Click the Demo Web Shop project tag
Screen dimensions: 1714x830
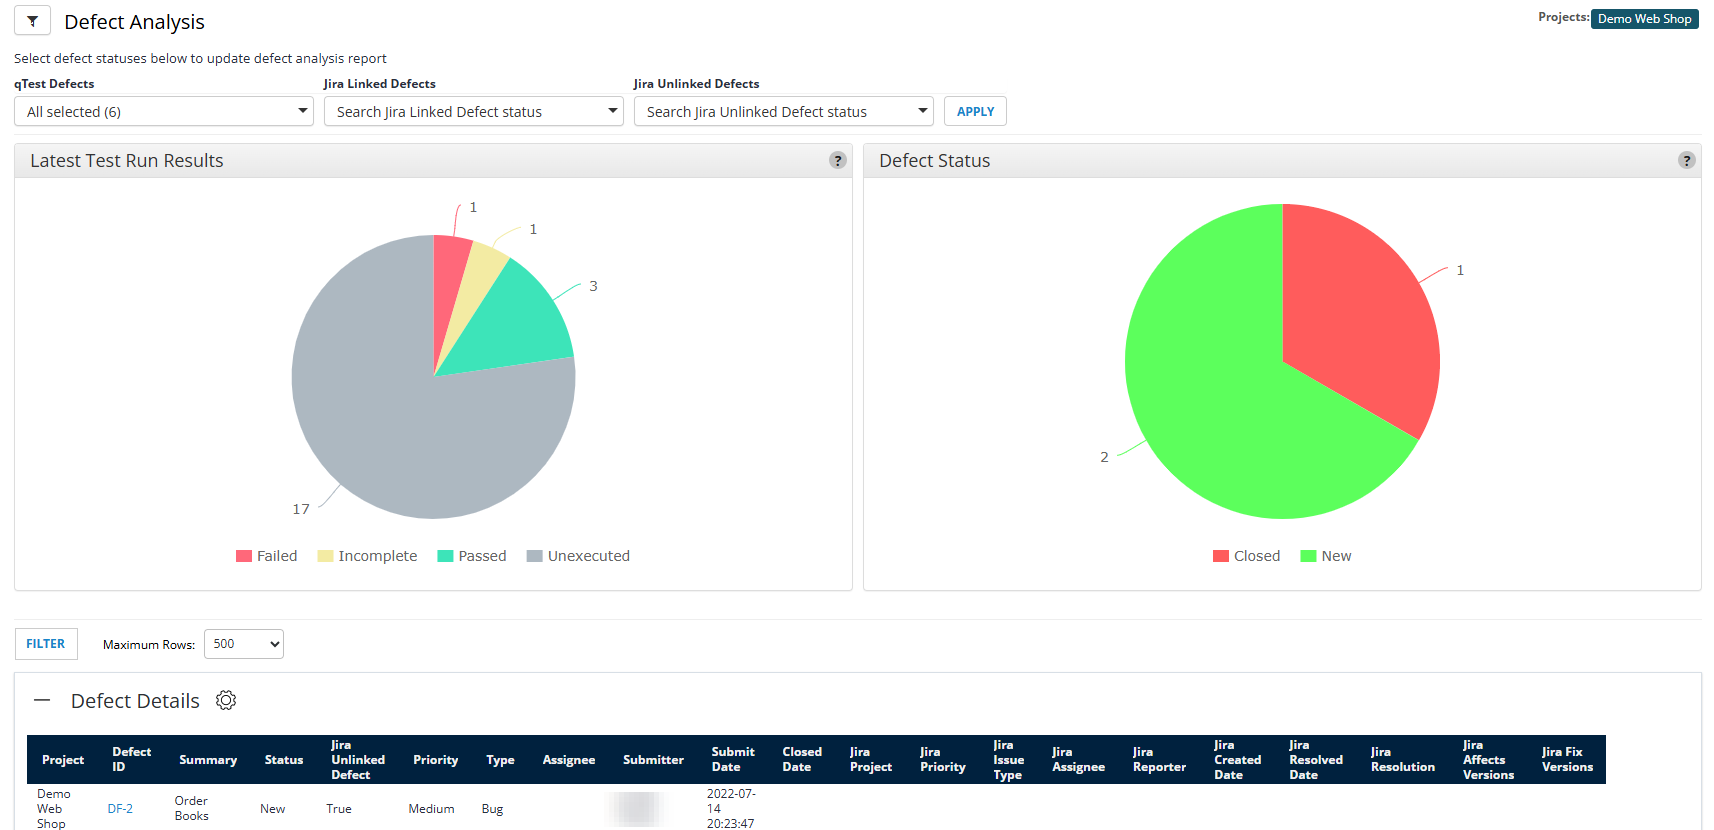click(1644, 19)
